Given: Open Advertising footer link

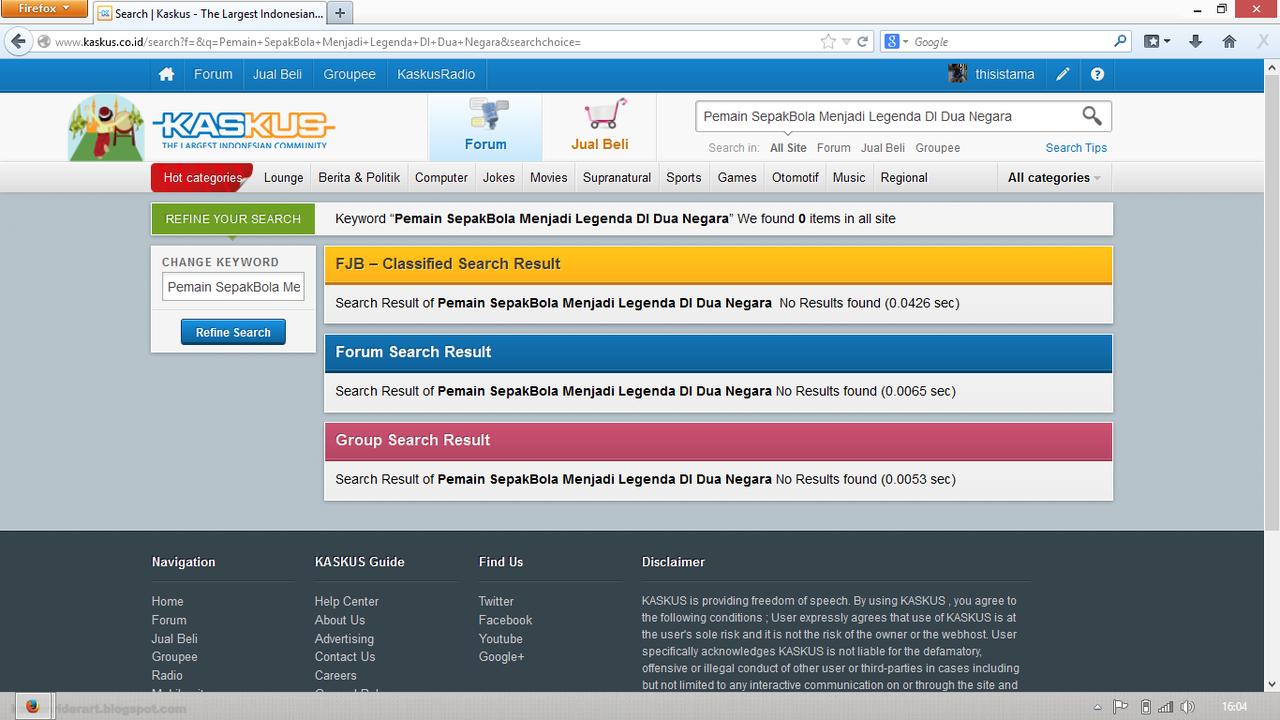Looking at the screenshot, I should pos(344,639).
